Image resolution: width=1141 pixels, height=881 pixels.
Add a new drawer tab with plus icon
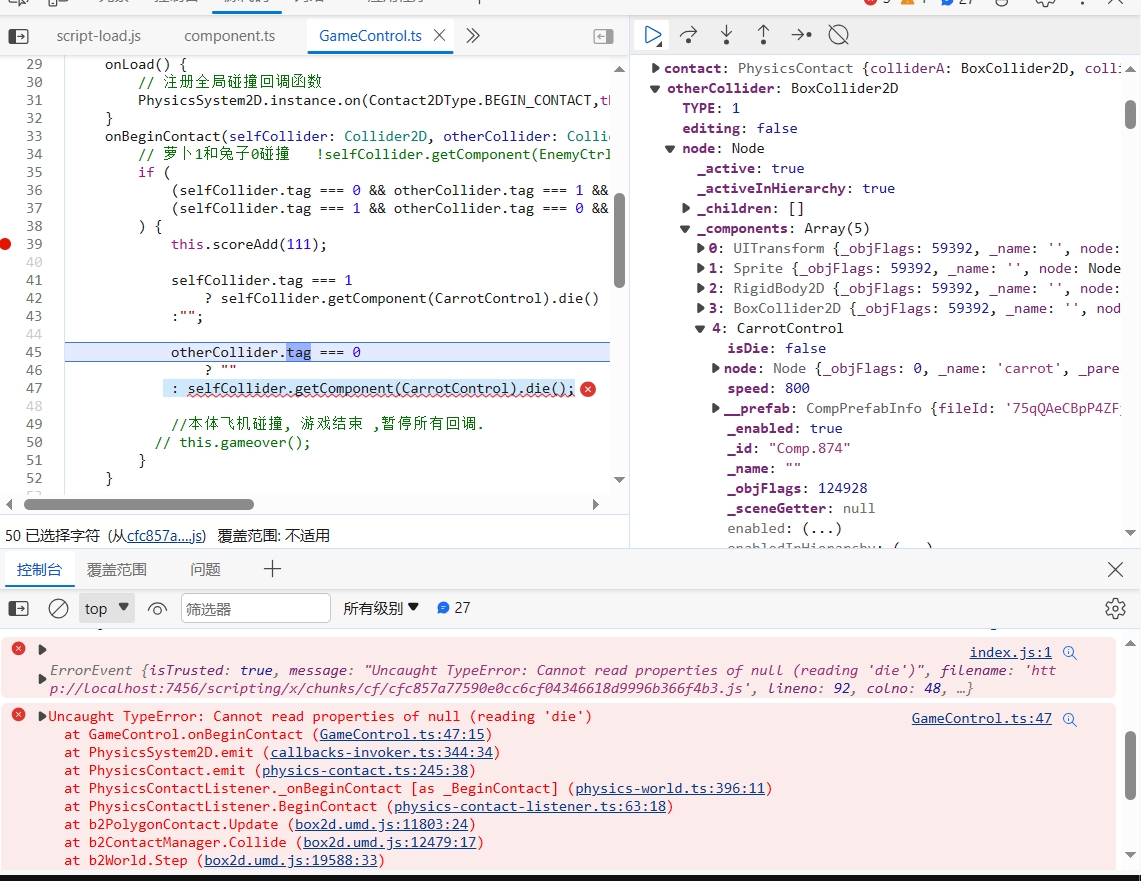(272, 569)
